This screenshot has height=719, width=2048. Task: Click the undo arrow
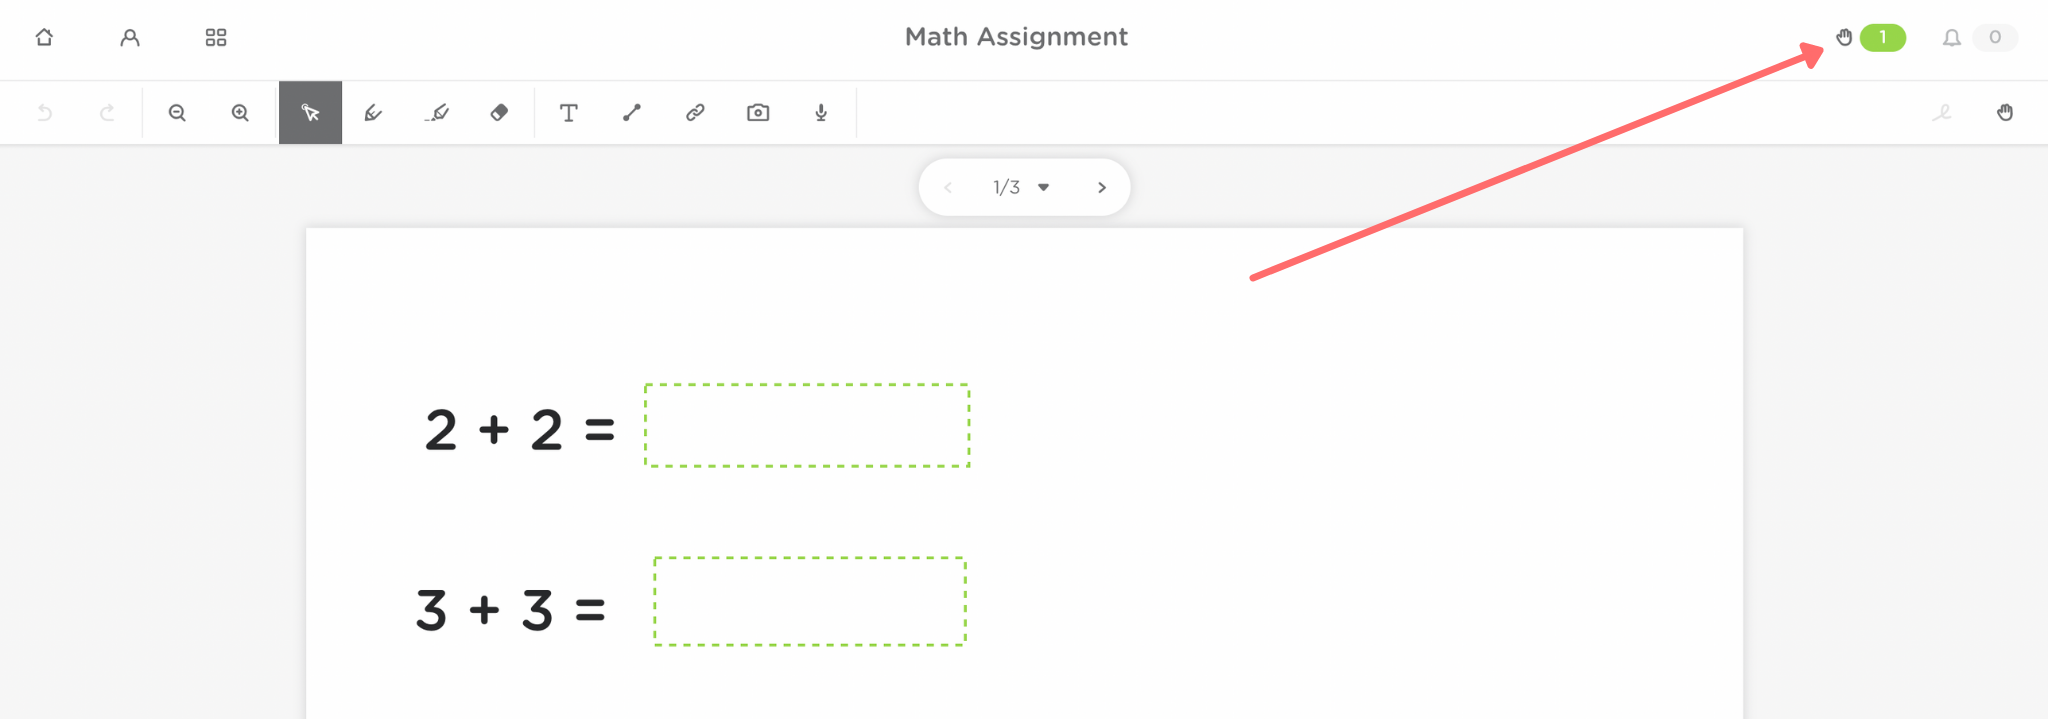(45, 113)
